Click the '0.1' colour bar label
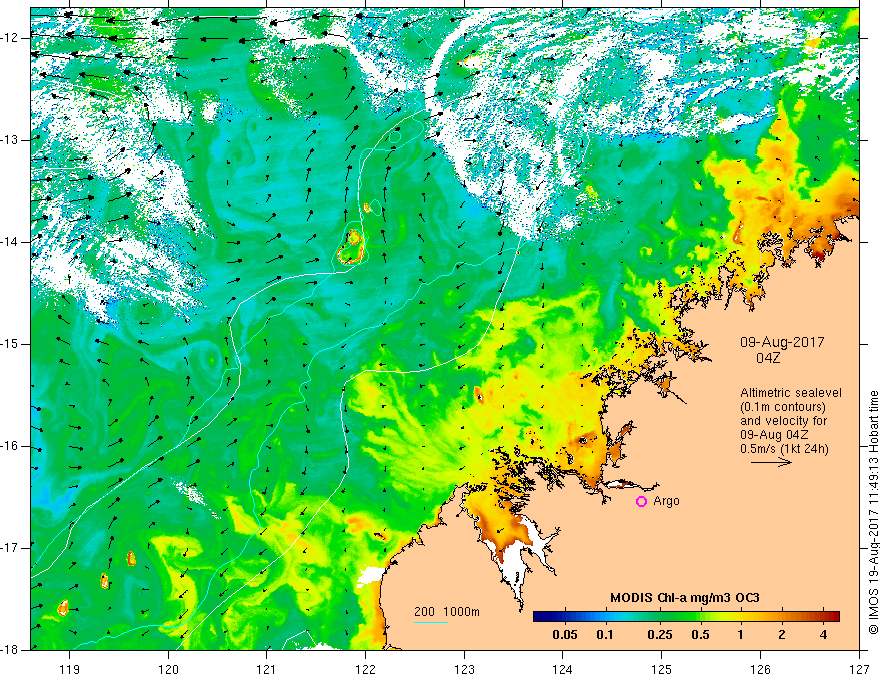Image resolution: width=880 pixels, height=680 pixels. [605, 635]
